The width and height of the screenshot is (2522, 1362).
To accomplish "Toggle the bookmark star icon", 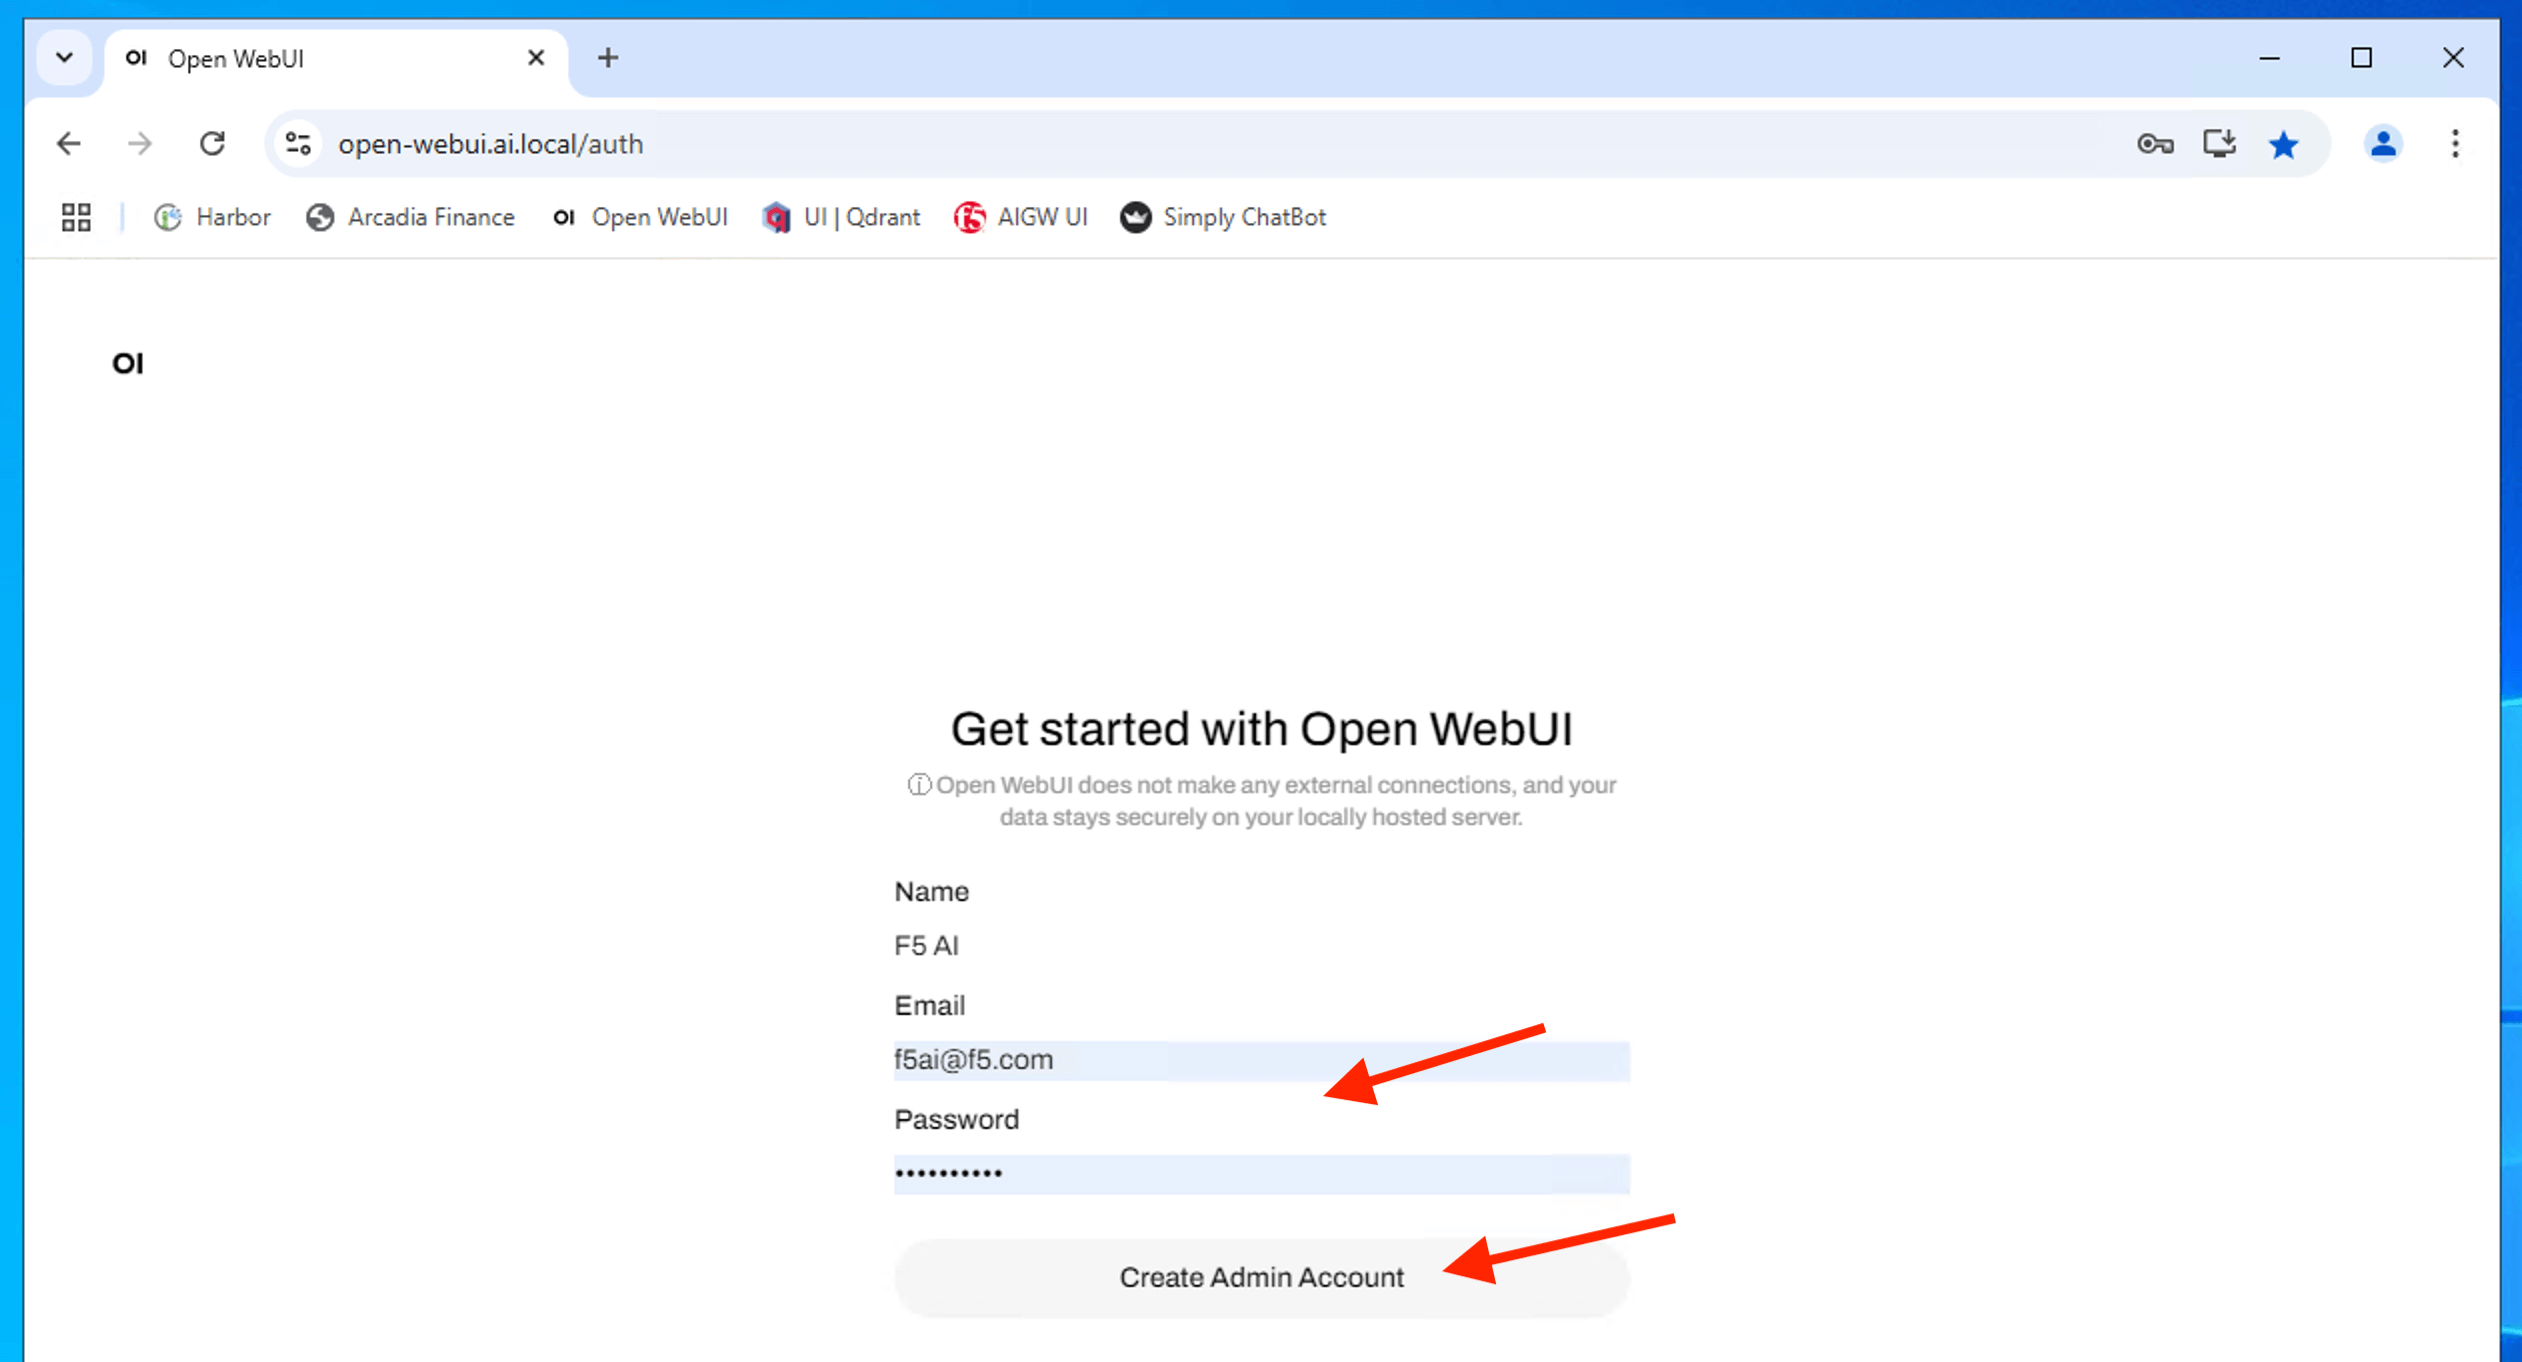I will 2284,144.
